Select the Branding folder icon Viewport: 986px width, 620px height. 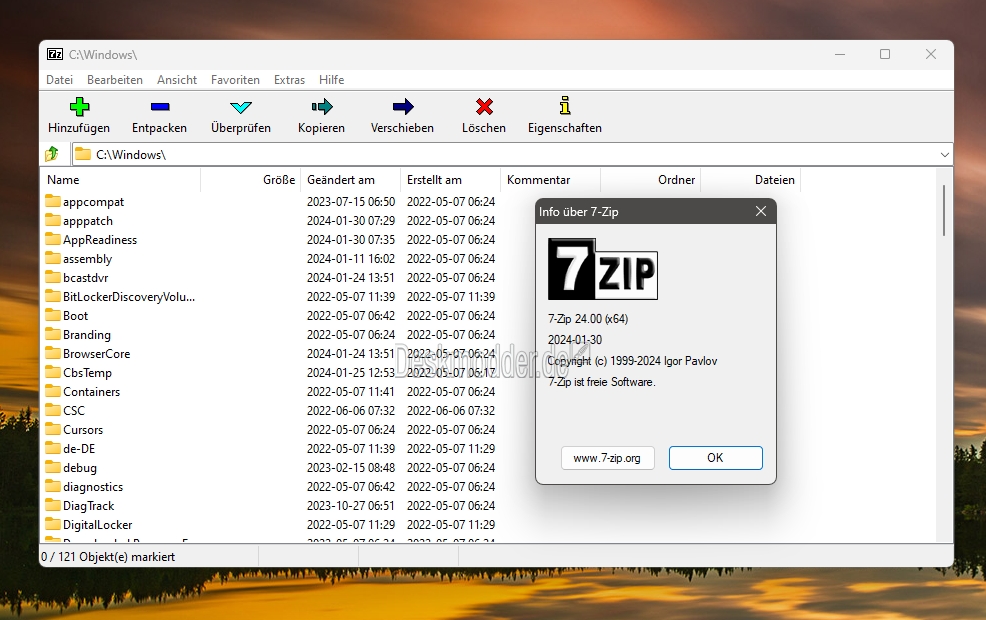pyautogui.click(x=53, y=334)
